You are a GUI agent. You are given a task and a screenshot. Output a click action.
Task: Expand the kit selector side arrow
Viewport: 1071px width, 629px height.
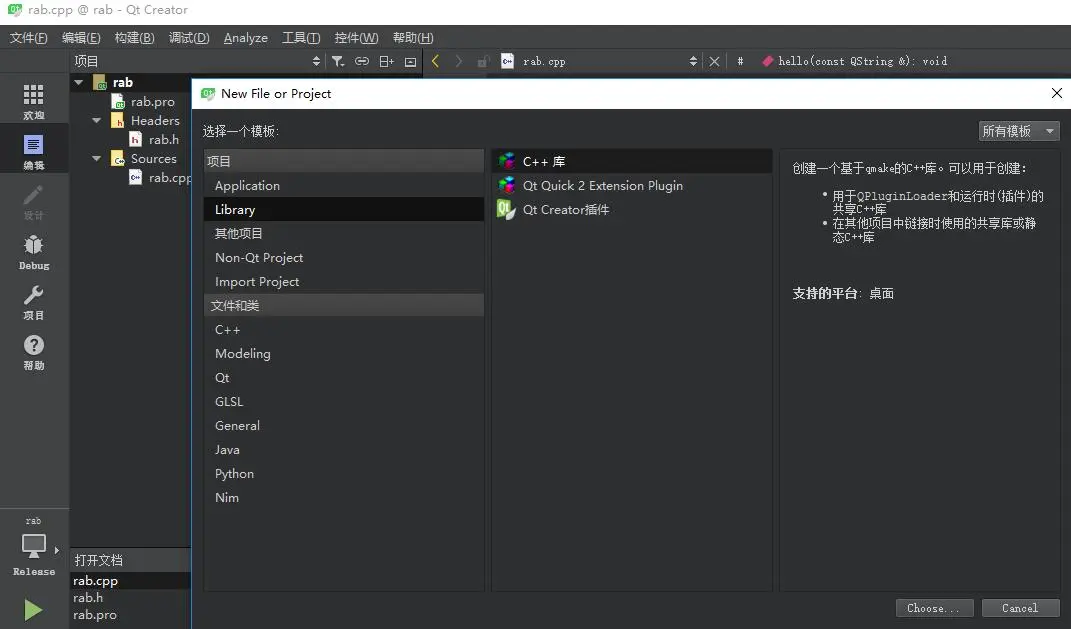[57, 550]
